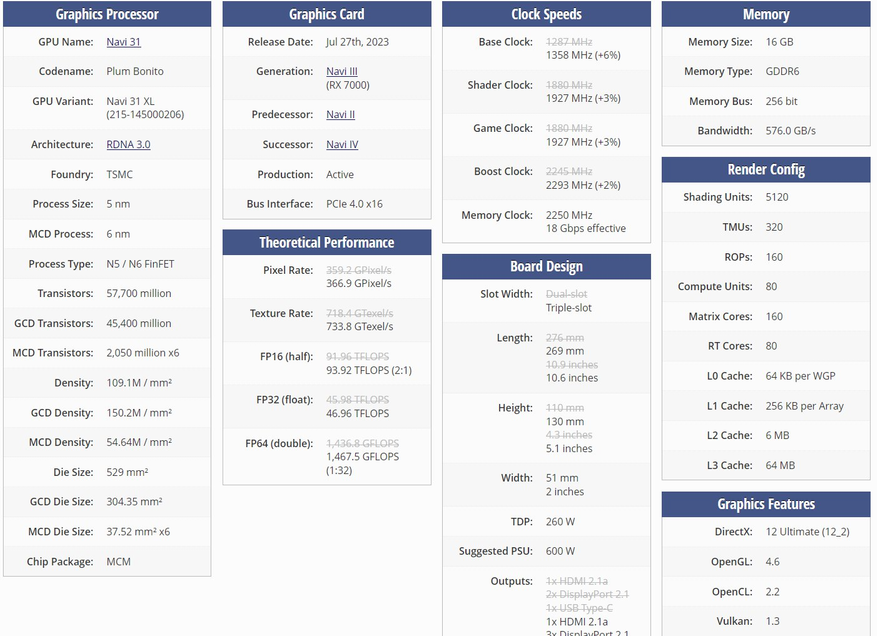Open the Navi IV successor link

pyautogui.click(x=342, y=144)
